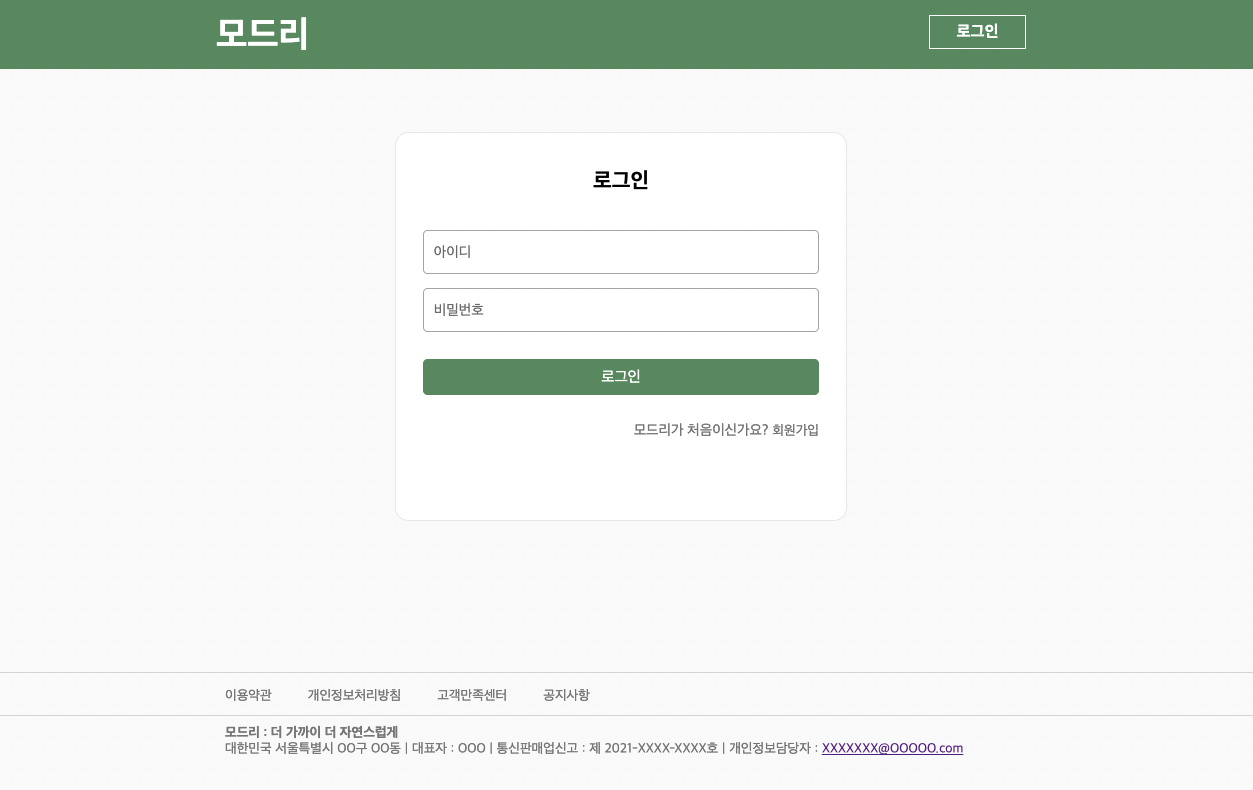Select the signup link after 모드리가 처음이신가요?
The image size is (1253, 790).
click(794, 430)
